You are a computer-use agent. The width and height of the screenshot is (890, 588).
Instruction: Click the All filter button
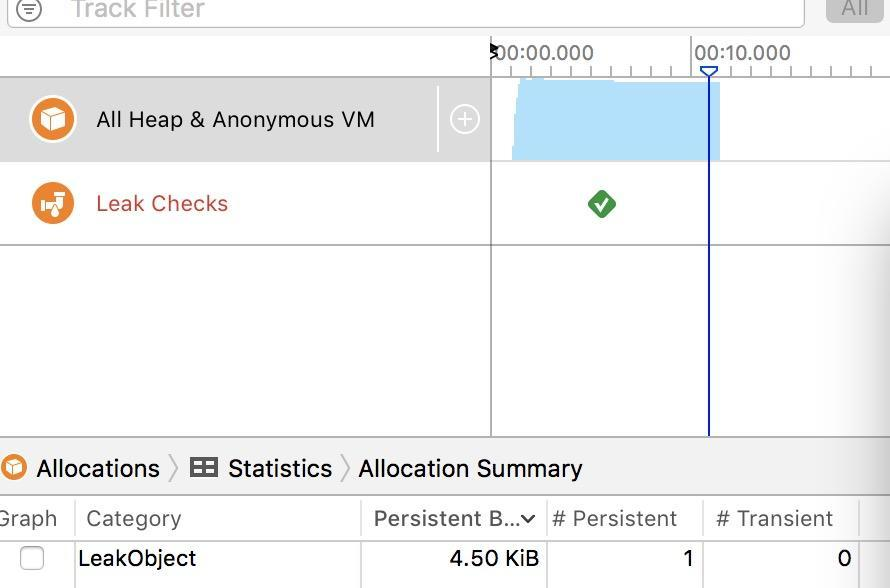(x=854, y=9)
